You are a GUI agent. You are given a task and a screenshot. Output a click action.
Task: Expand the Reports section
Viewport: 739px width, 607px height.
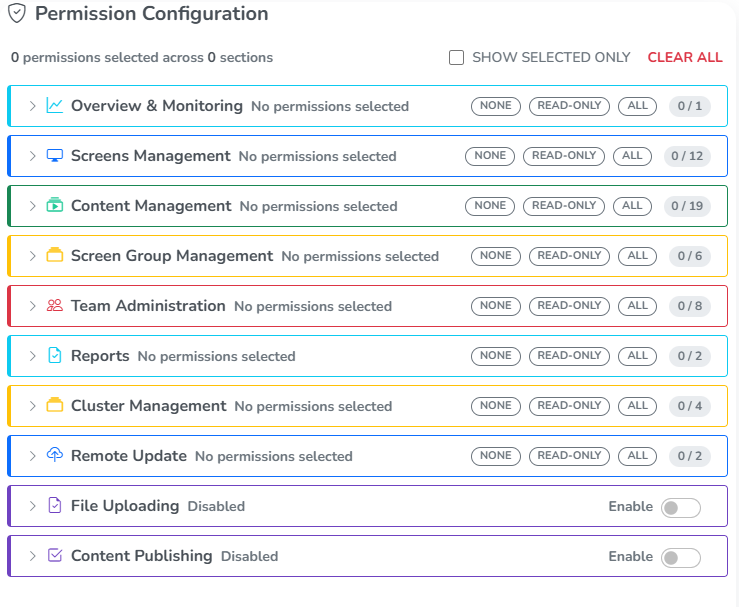[33, 356]
